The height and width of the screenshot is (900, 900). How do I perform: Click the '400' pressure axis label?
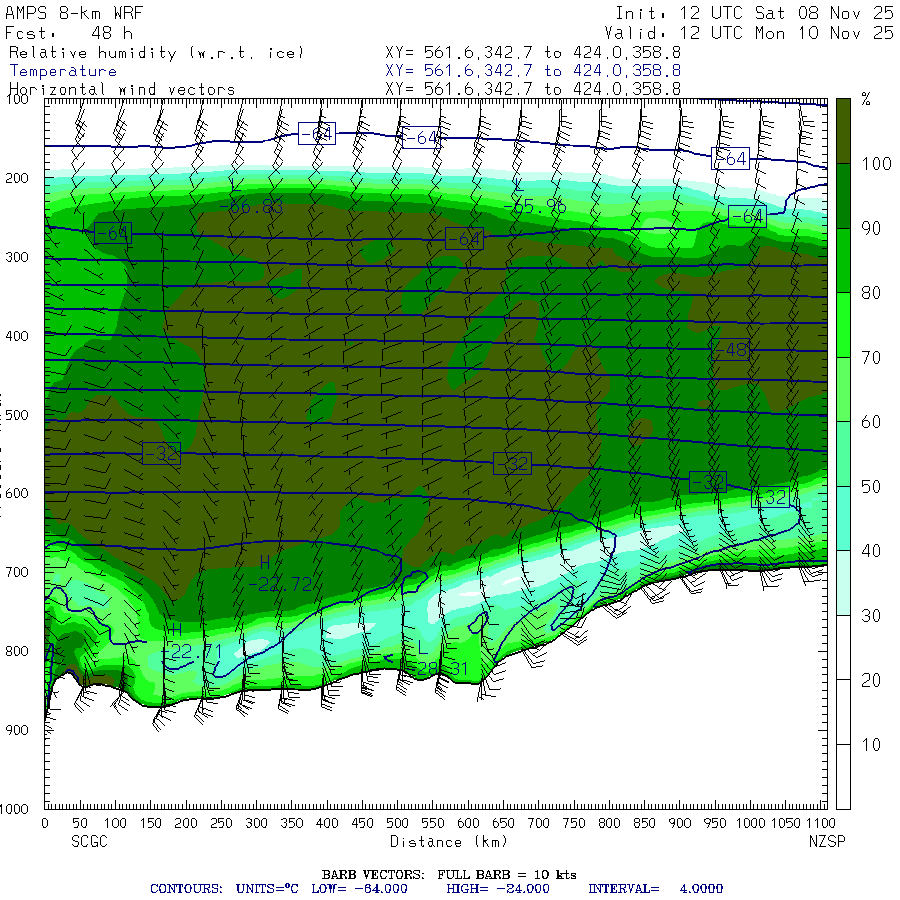(17, 336)
